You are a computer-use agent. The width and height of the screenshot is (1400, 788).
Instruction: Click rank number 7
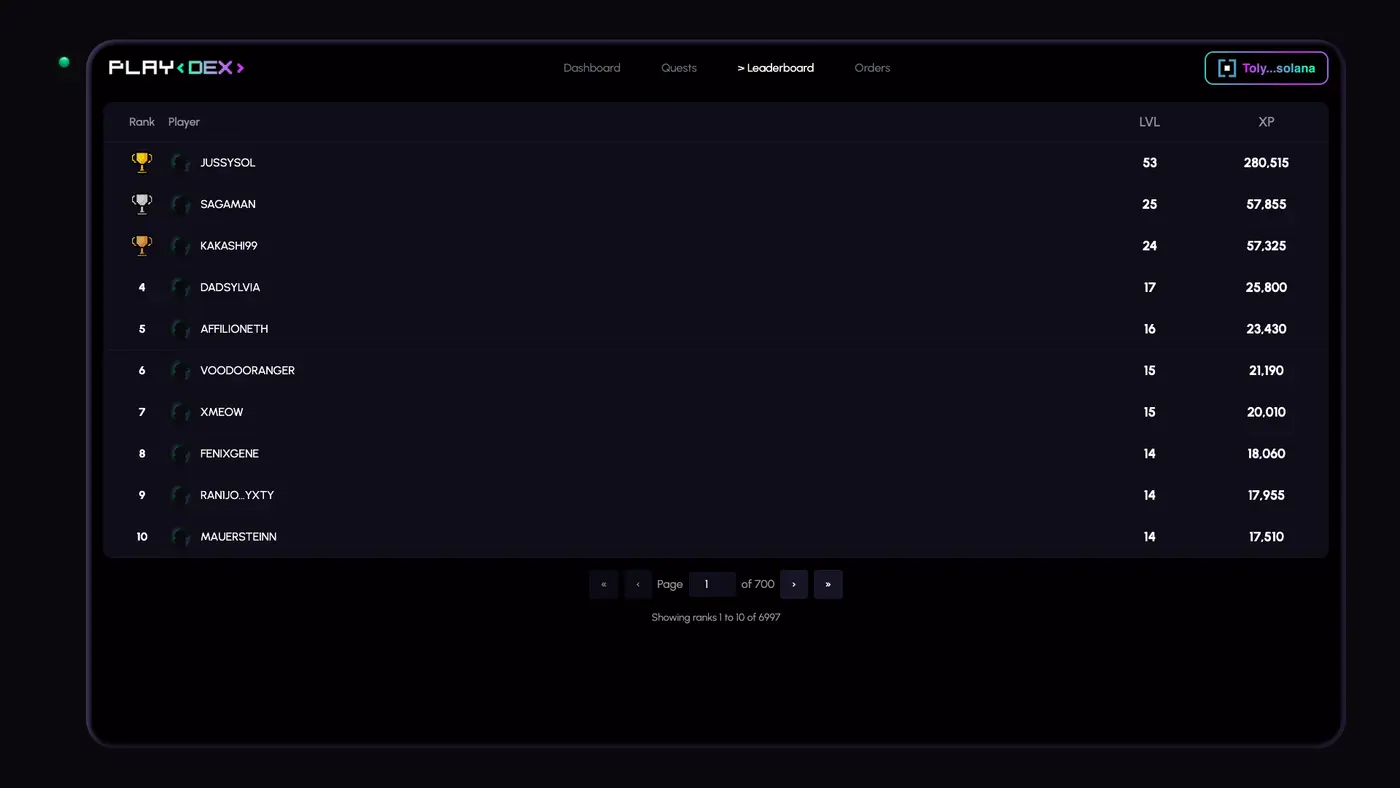(142, 412)
